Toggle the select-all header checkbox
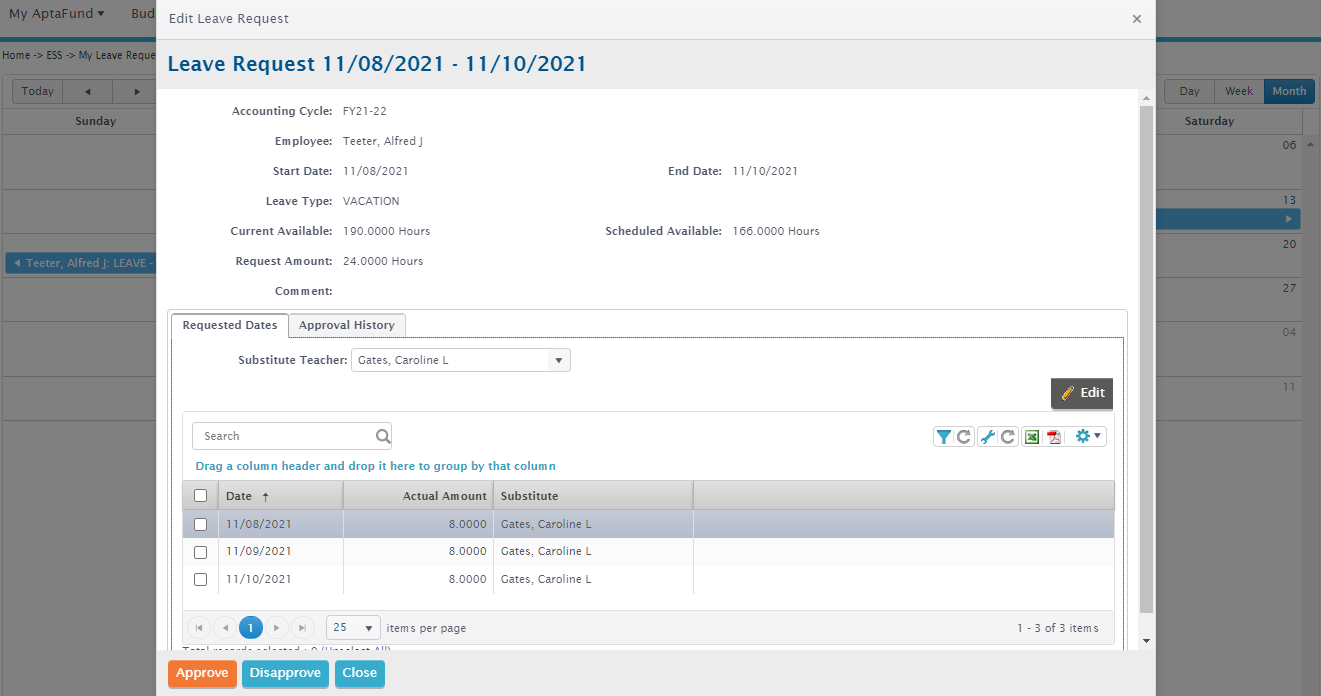Image resolution: width=1321 pixels, height=696 pixels. 200,496
